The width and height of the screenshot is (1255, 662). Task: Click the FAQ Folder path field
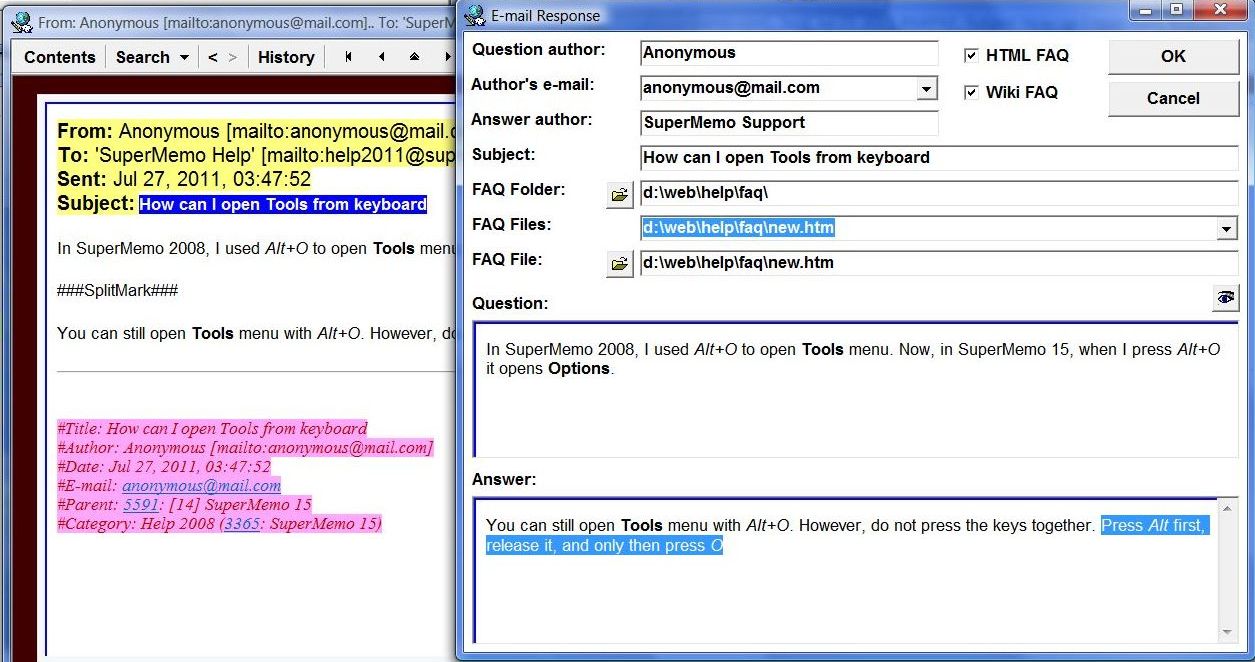click(939, 193)
